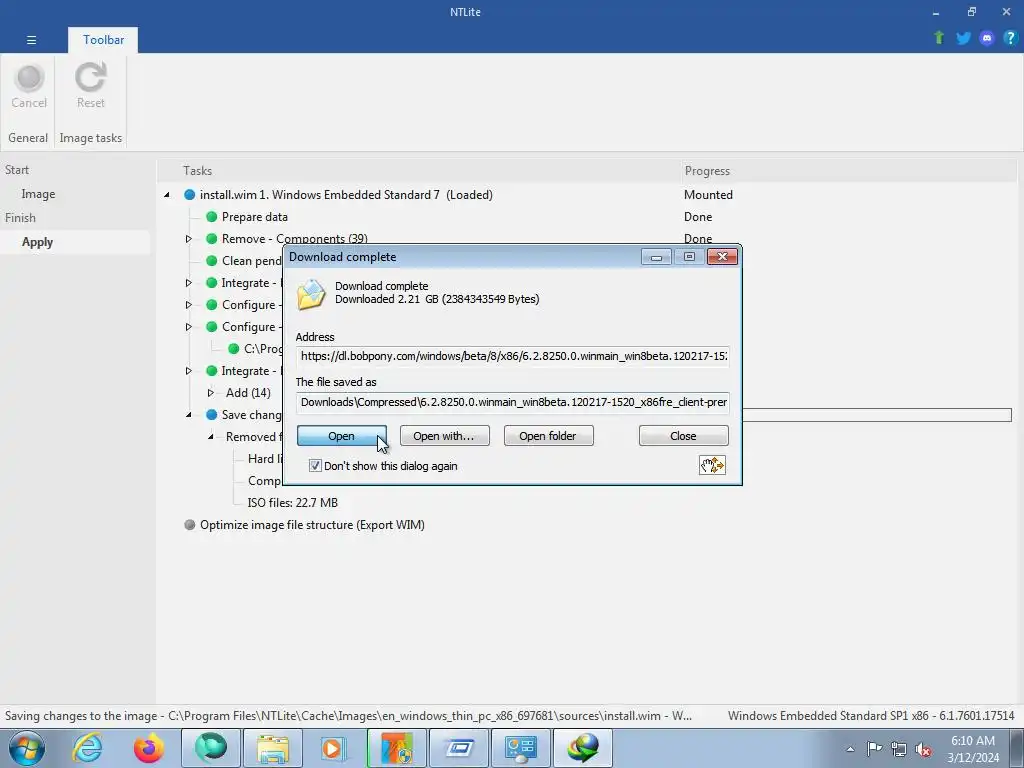Uncheck Don't show this dialog again
1024x768 pixels.
click(315, 466)
